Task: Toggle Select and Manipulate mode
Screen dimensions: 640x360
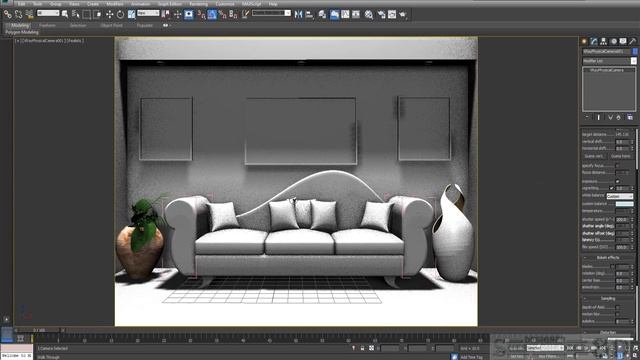Action: point(178,14)
